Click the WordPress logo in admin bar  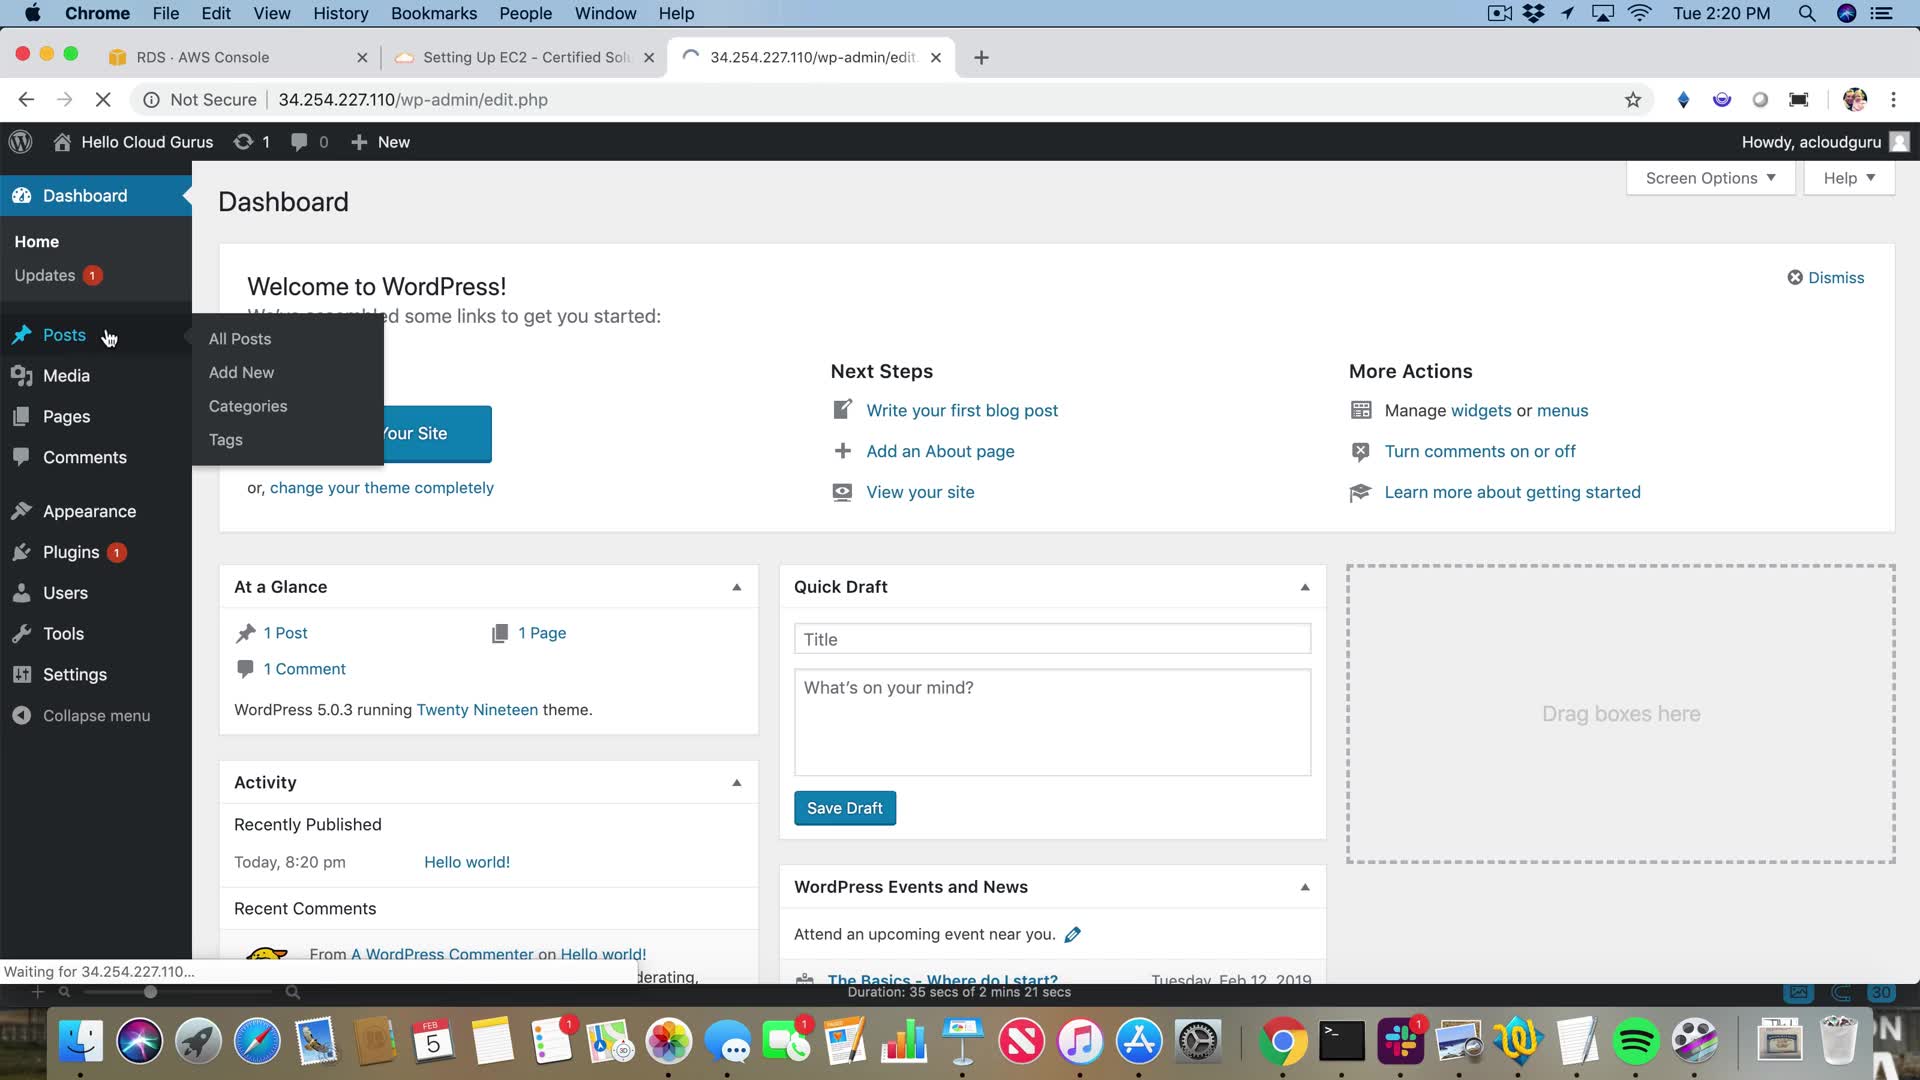21,142
